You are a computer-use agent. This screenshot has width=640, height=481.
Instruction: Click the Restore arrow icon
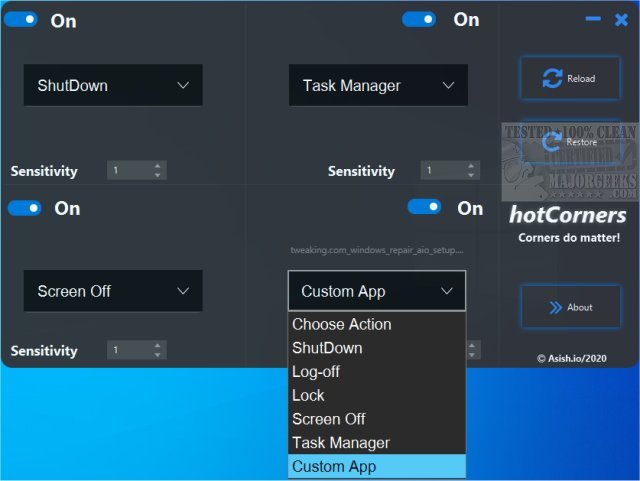point(552,142)
